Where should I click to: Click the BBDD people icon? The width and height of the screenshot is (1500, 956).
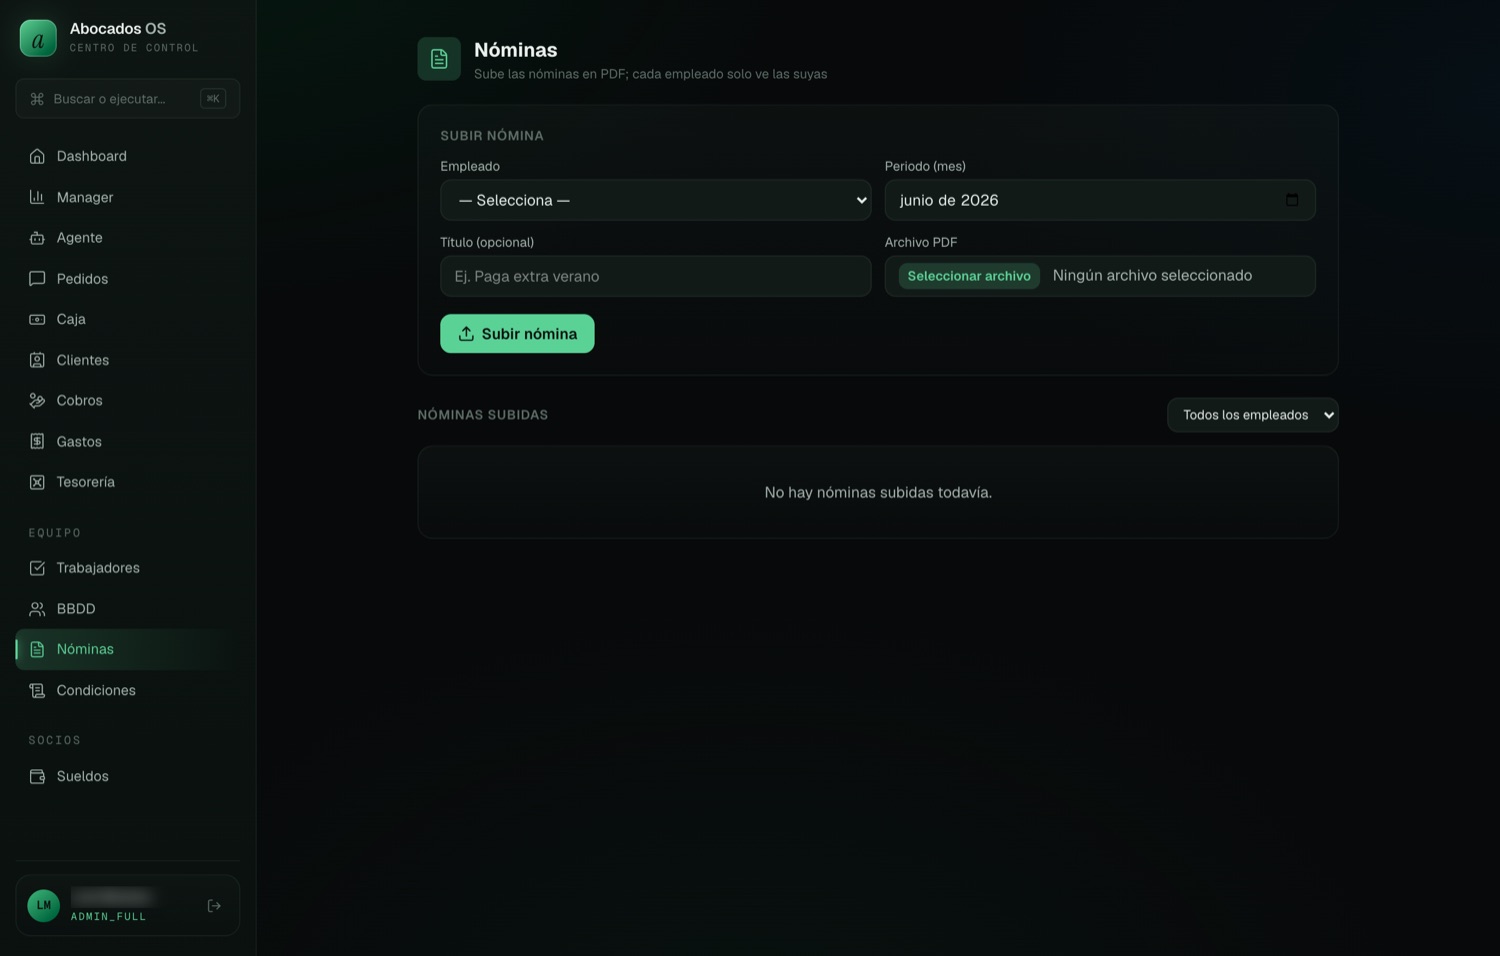click(37, 609)
